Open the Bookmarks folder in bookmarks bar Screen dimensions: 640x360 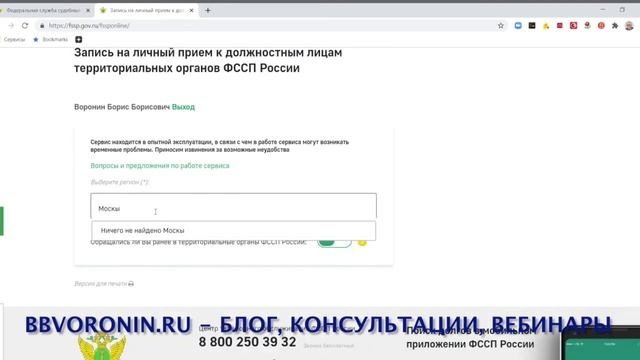[51, 40]
